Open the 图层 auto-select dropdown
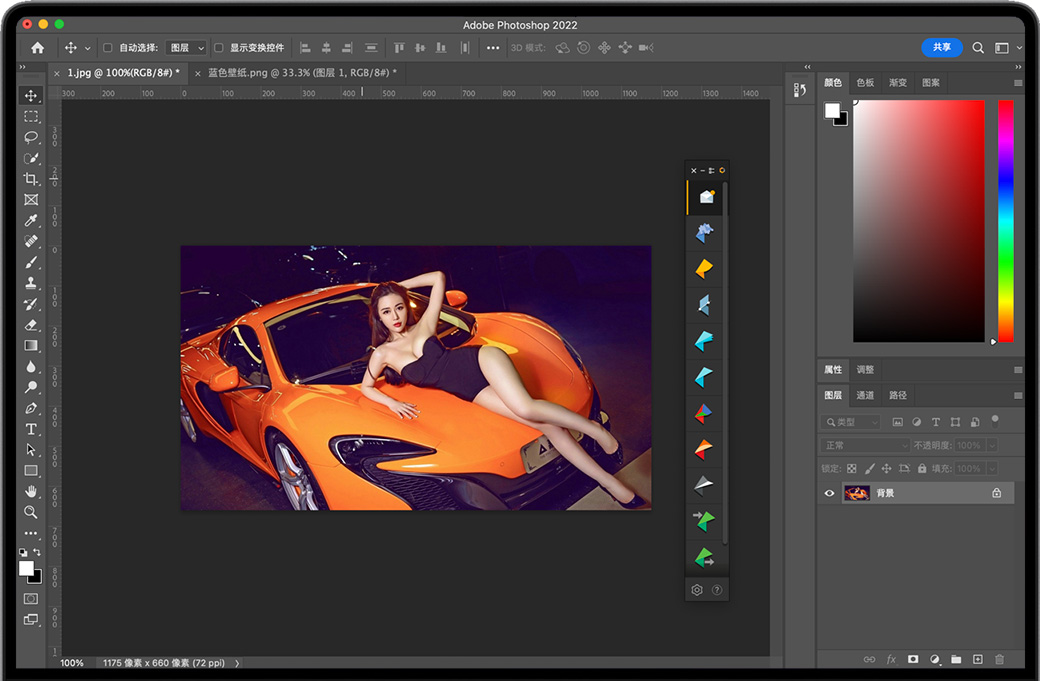Screen dimensions: 1040x681 pyautogui.click(x=186, y=47)
